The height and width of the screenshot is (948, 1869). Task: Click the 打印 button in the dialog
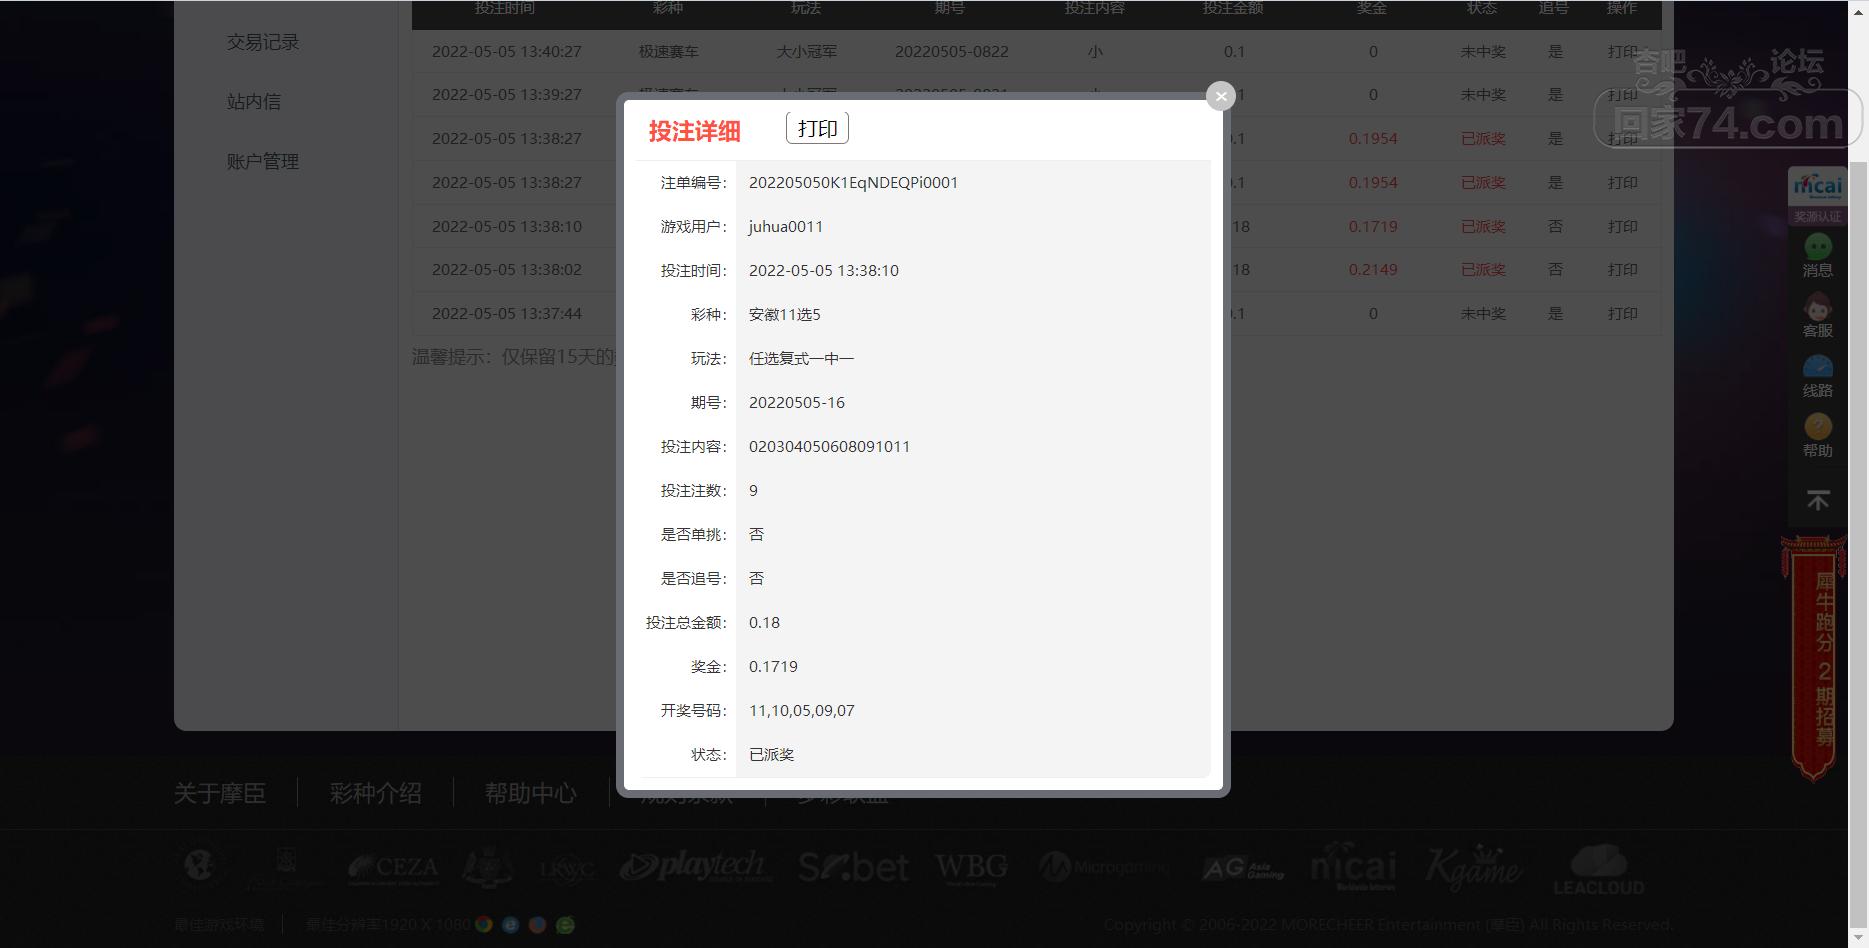(817, 129)
